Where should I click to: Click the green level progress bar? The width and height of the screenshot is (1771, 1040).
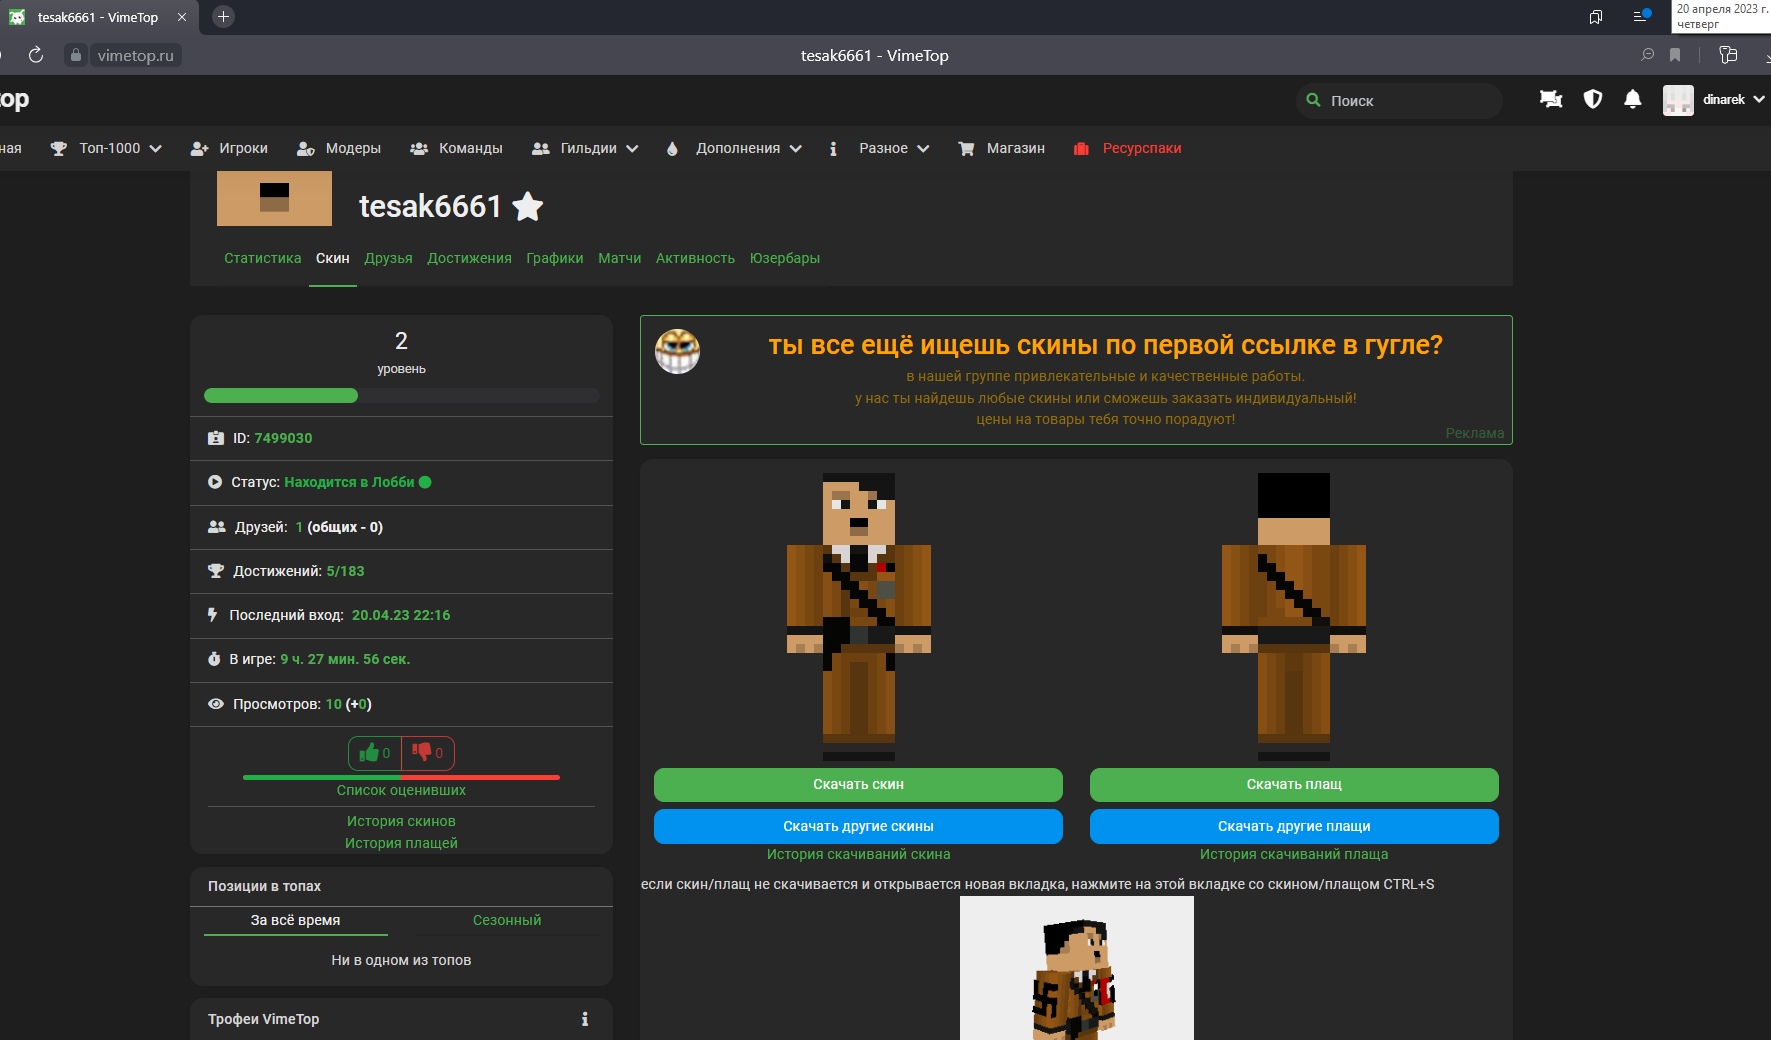(281, 396)
